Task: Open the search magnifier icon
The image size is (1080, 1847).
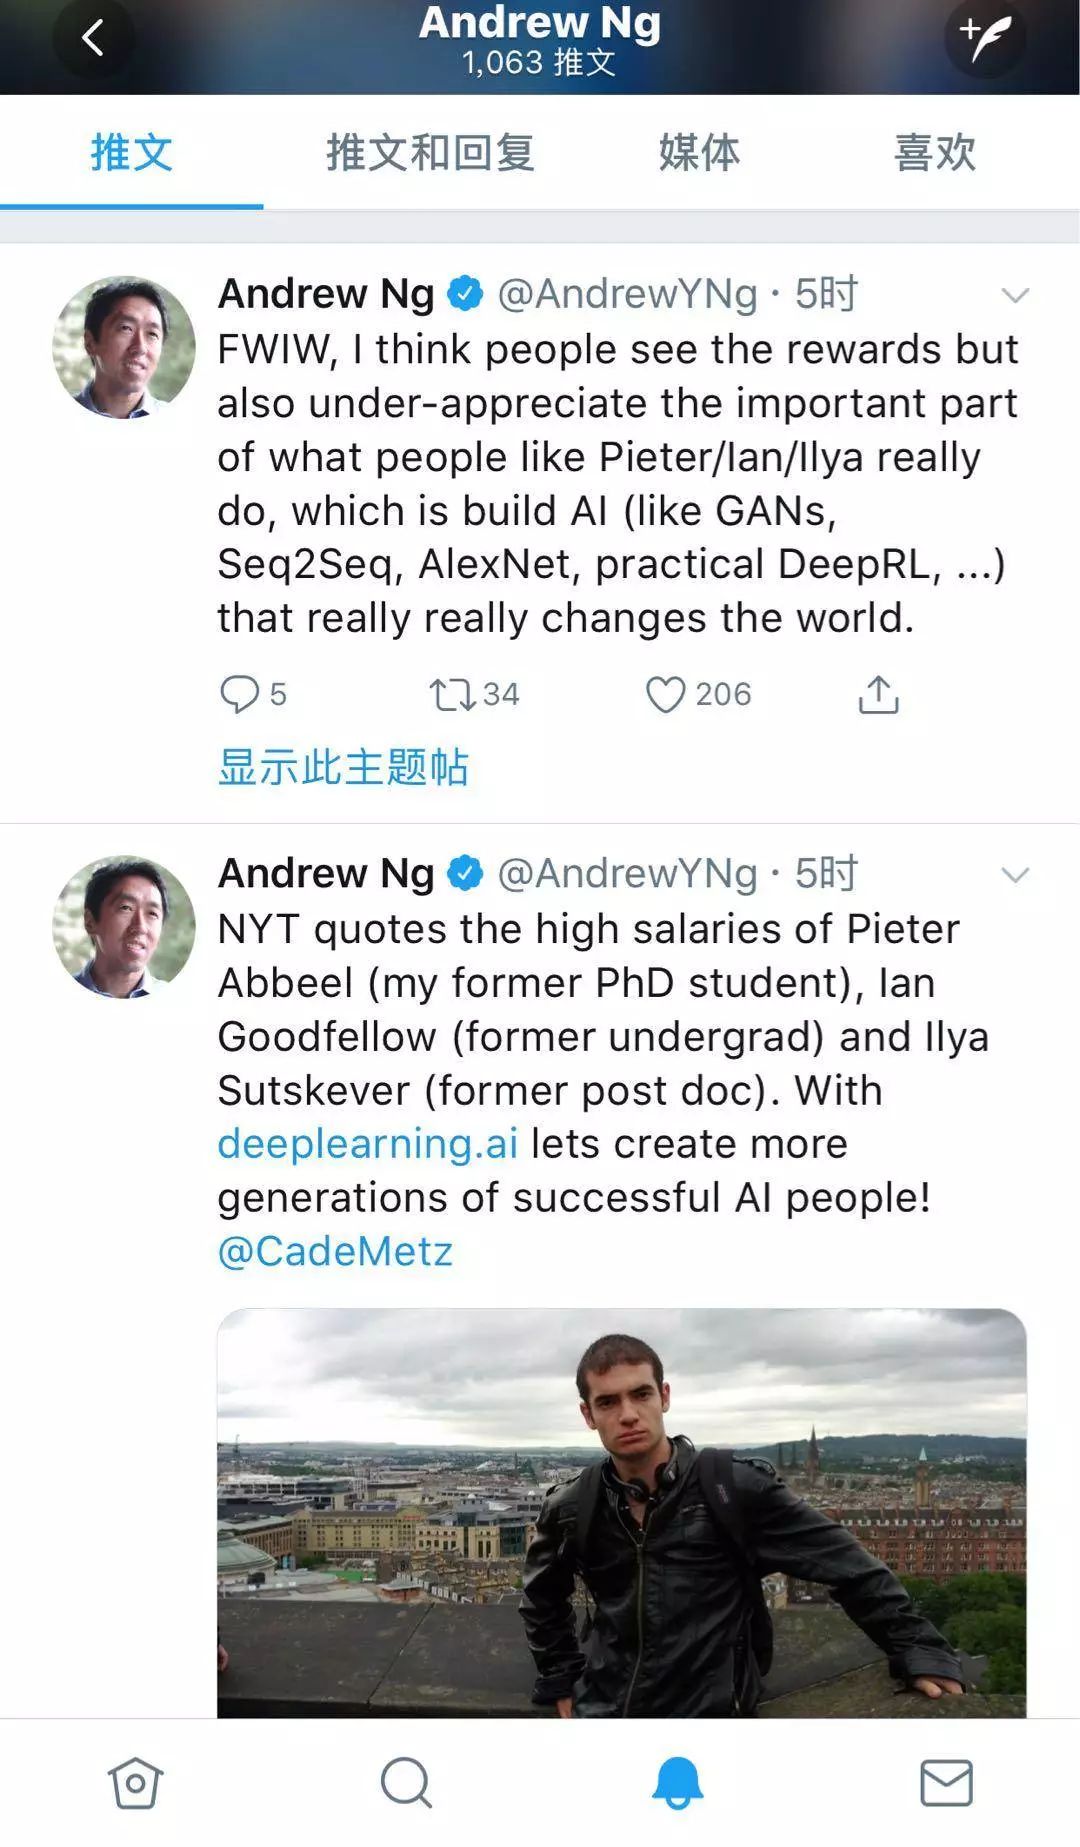Action: coord(406,1782)
